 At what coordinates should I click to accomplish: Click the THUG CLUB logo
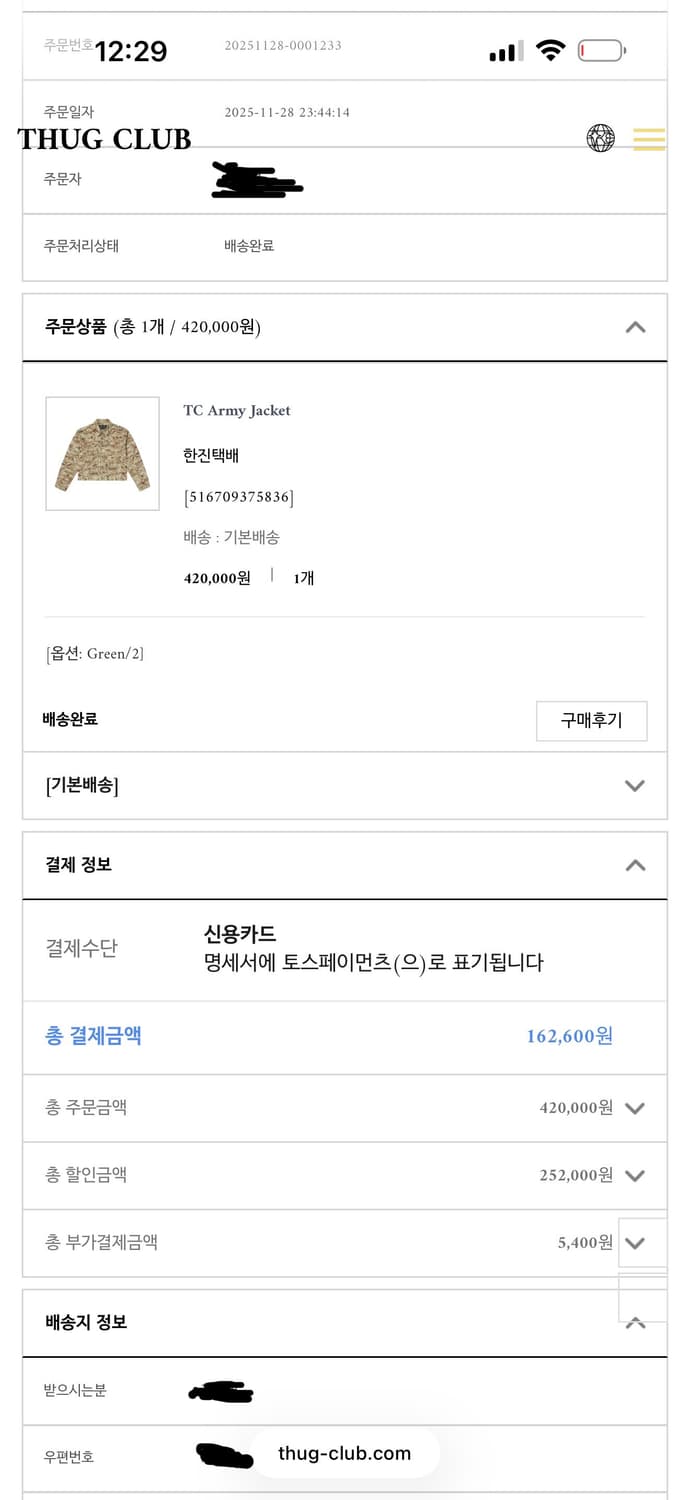point(103,139)
